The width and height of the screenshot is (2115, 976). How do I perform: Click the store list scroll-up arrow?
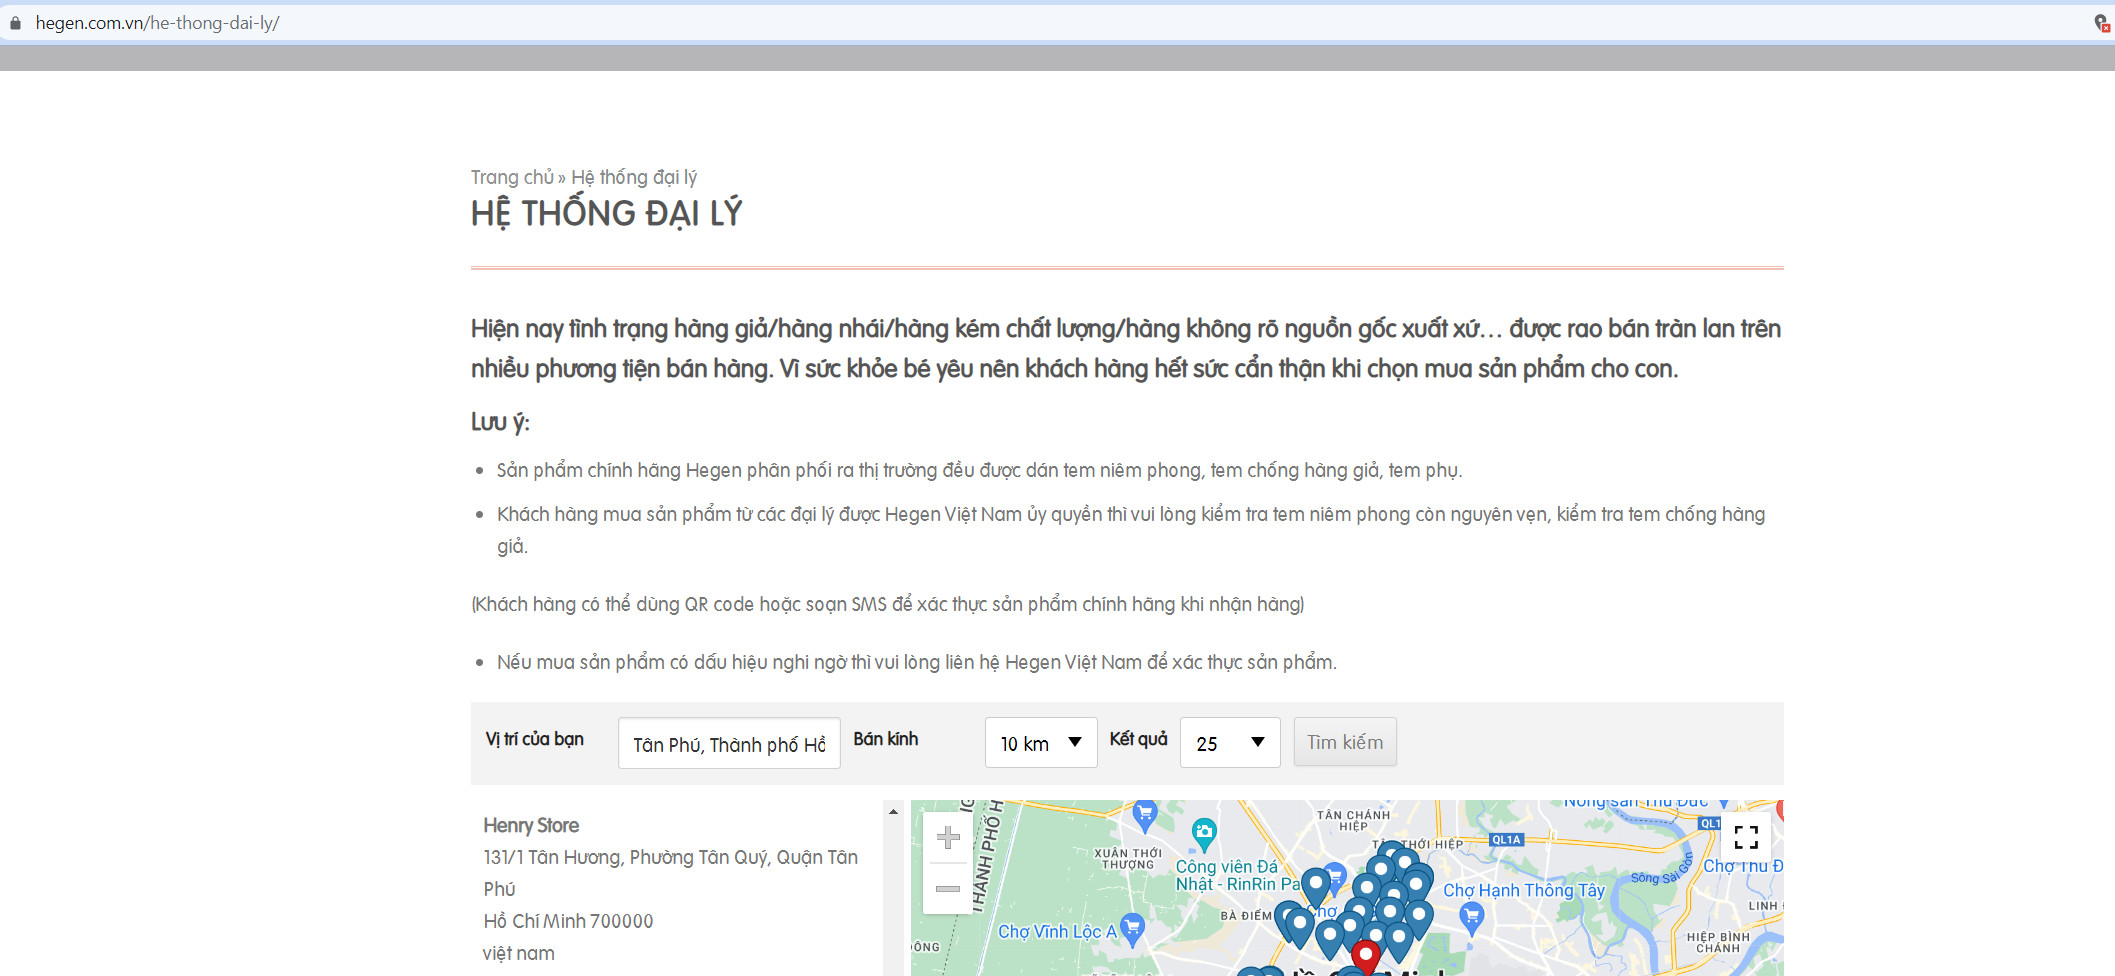click(x=893, y=812)
